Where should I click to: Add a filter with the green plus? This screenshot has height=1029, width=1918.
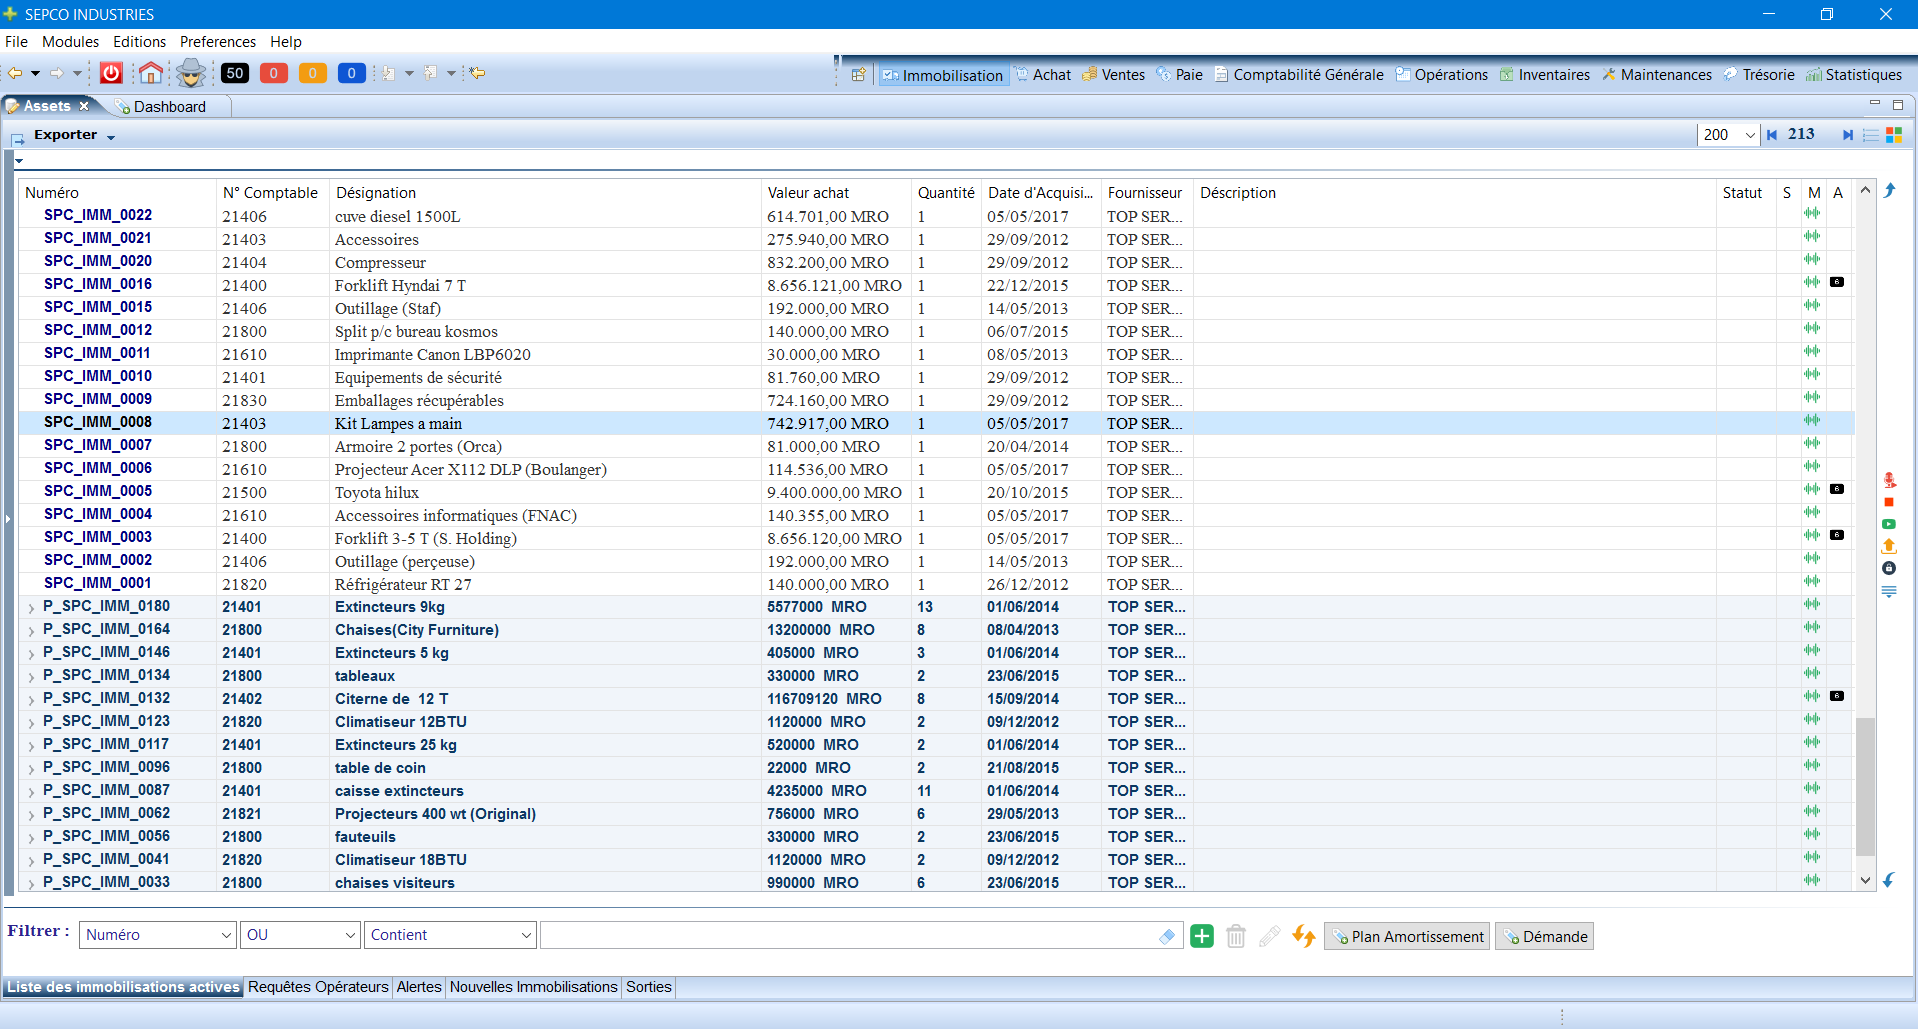[x=1202, y=936]
